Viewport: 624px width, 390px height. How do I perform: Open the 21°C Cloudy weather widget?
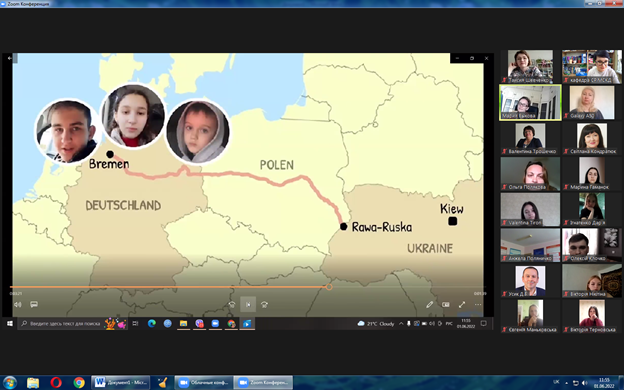coord(376,324)
